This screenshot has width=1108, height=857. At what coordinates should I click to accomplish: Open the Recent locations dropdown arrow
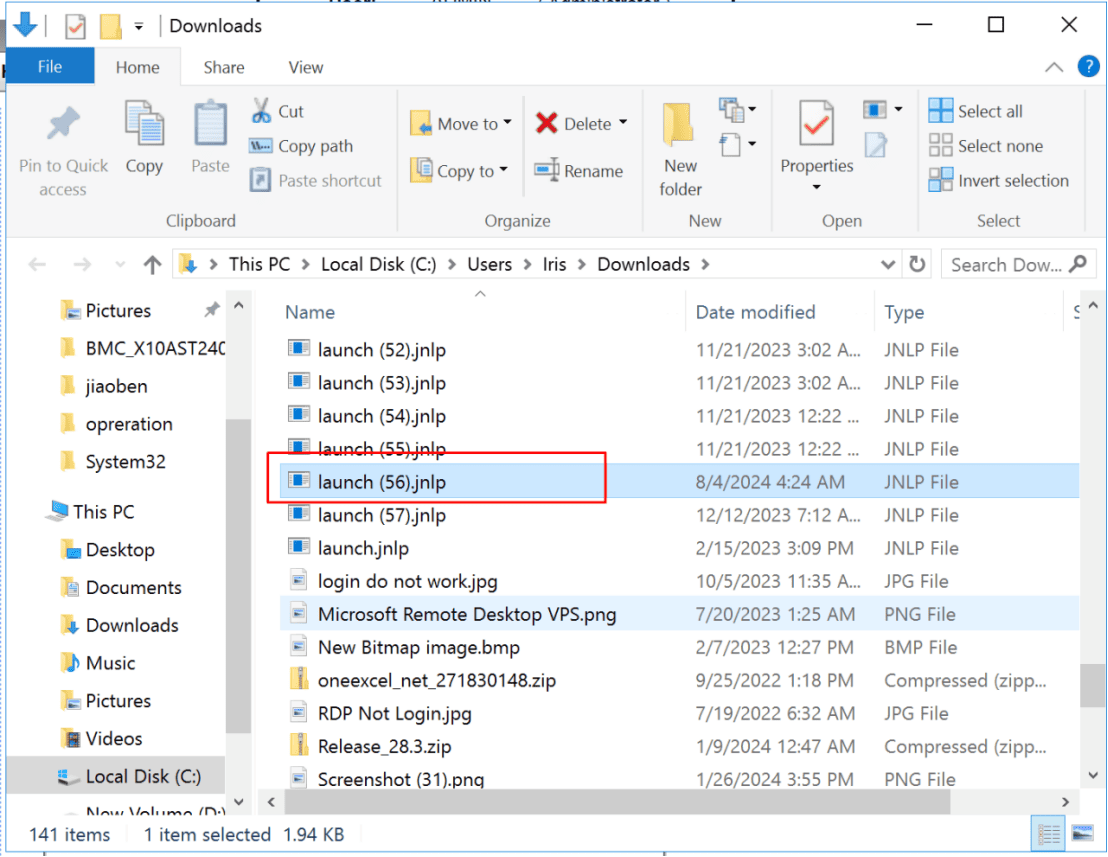coord(120,265)
